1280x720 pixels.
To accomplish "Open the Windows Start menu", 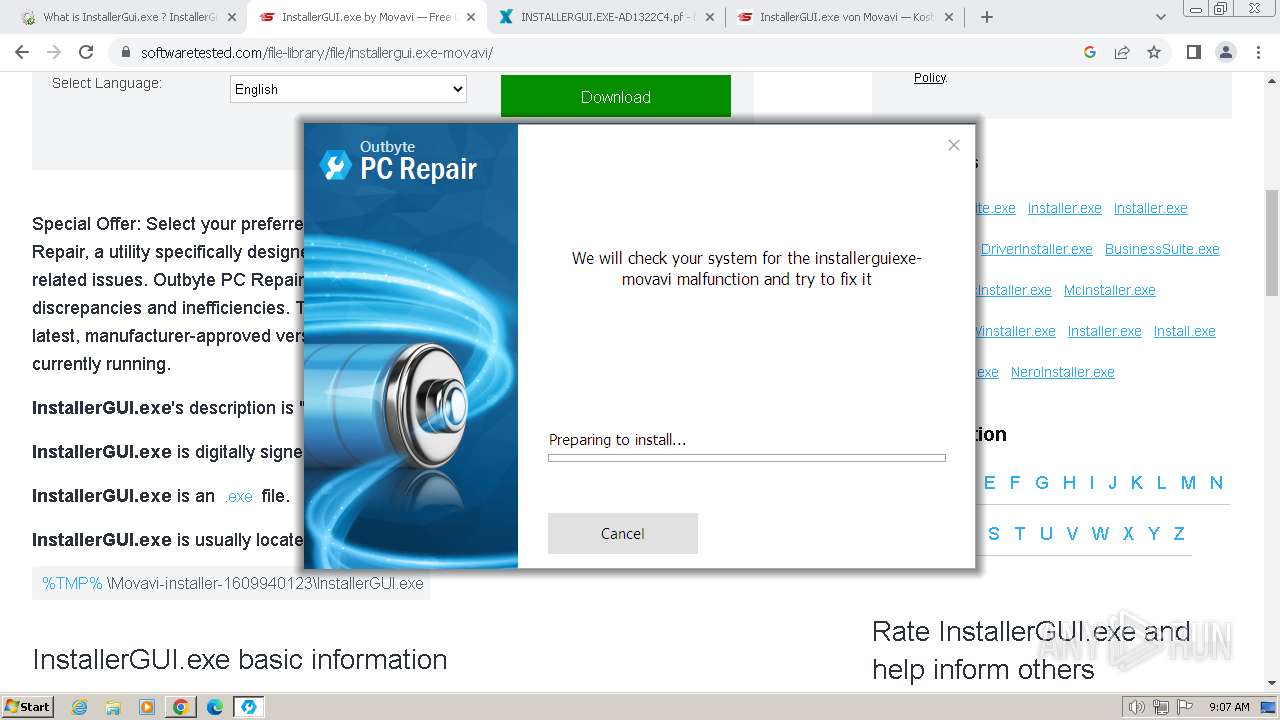I will click(27, 706).
